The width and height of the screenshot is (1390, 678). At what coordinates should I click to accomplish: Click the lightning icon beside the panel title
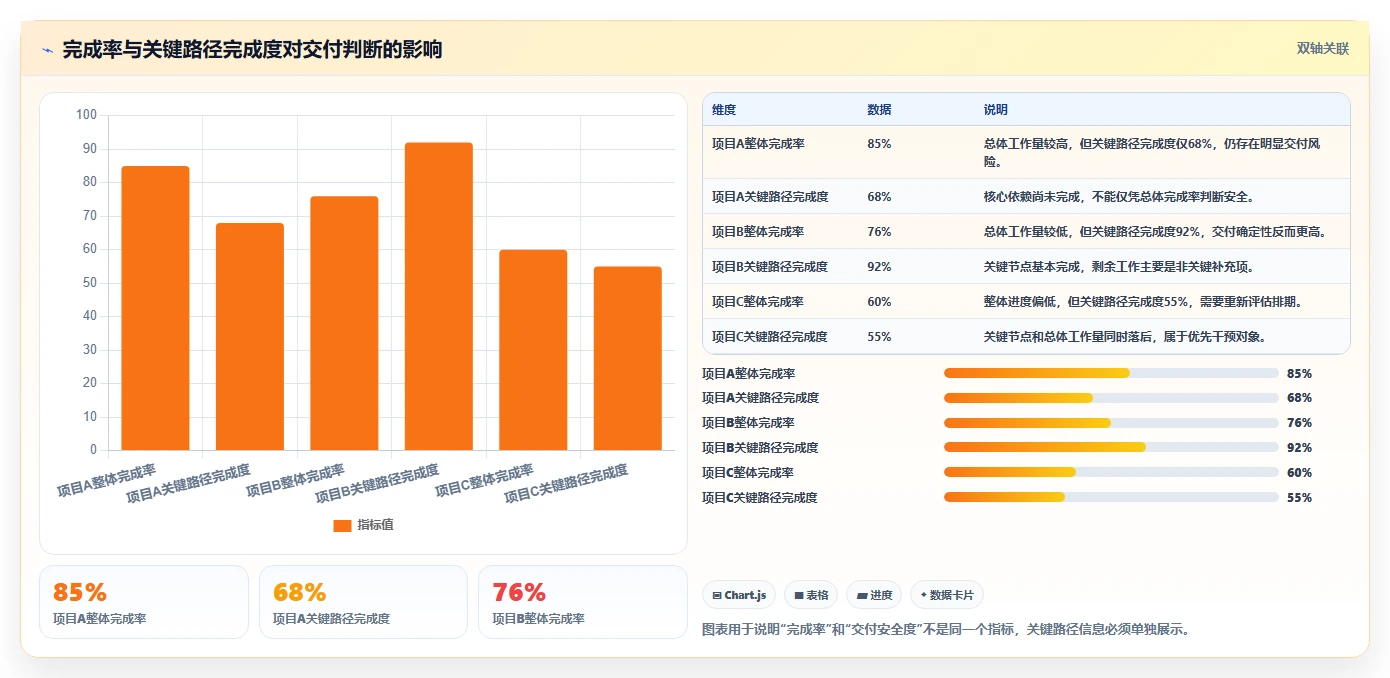click(x=47, y=50)
